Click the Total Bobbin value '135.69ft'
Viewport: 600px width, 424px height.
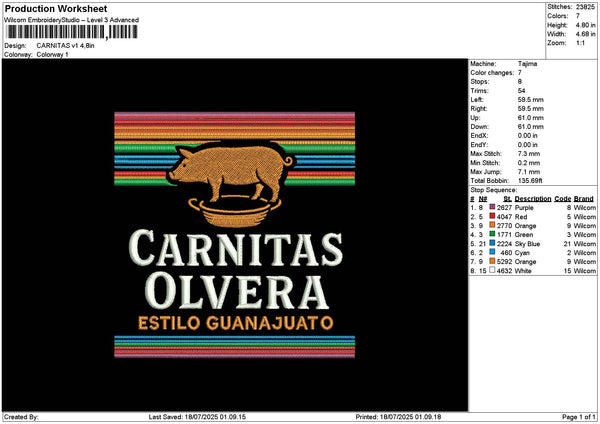(x=530, y=181)
